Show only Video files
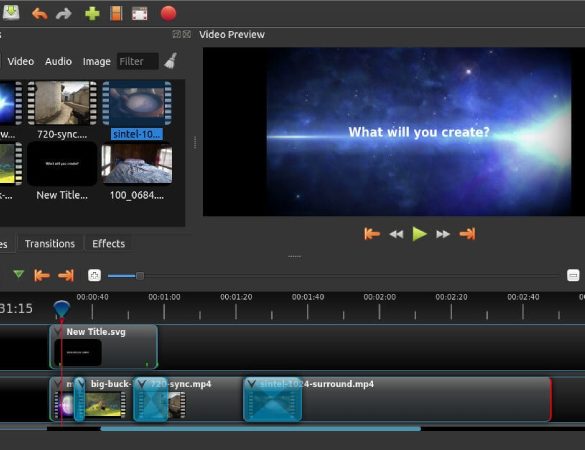 [21, 61]
